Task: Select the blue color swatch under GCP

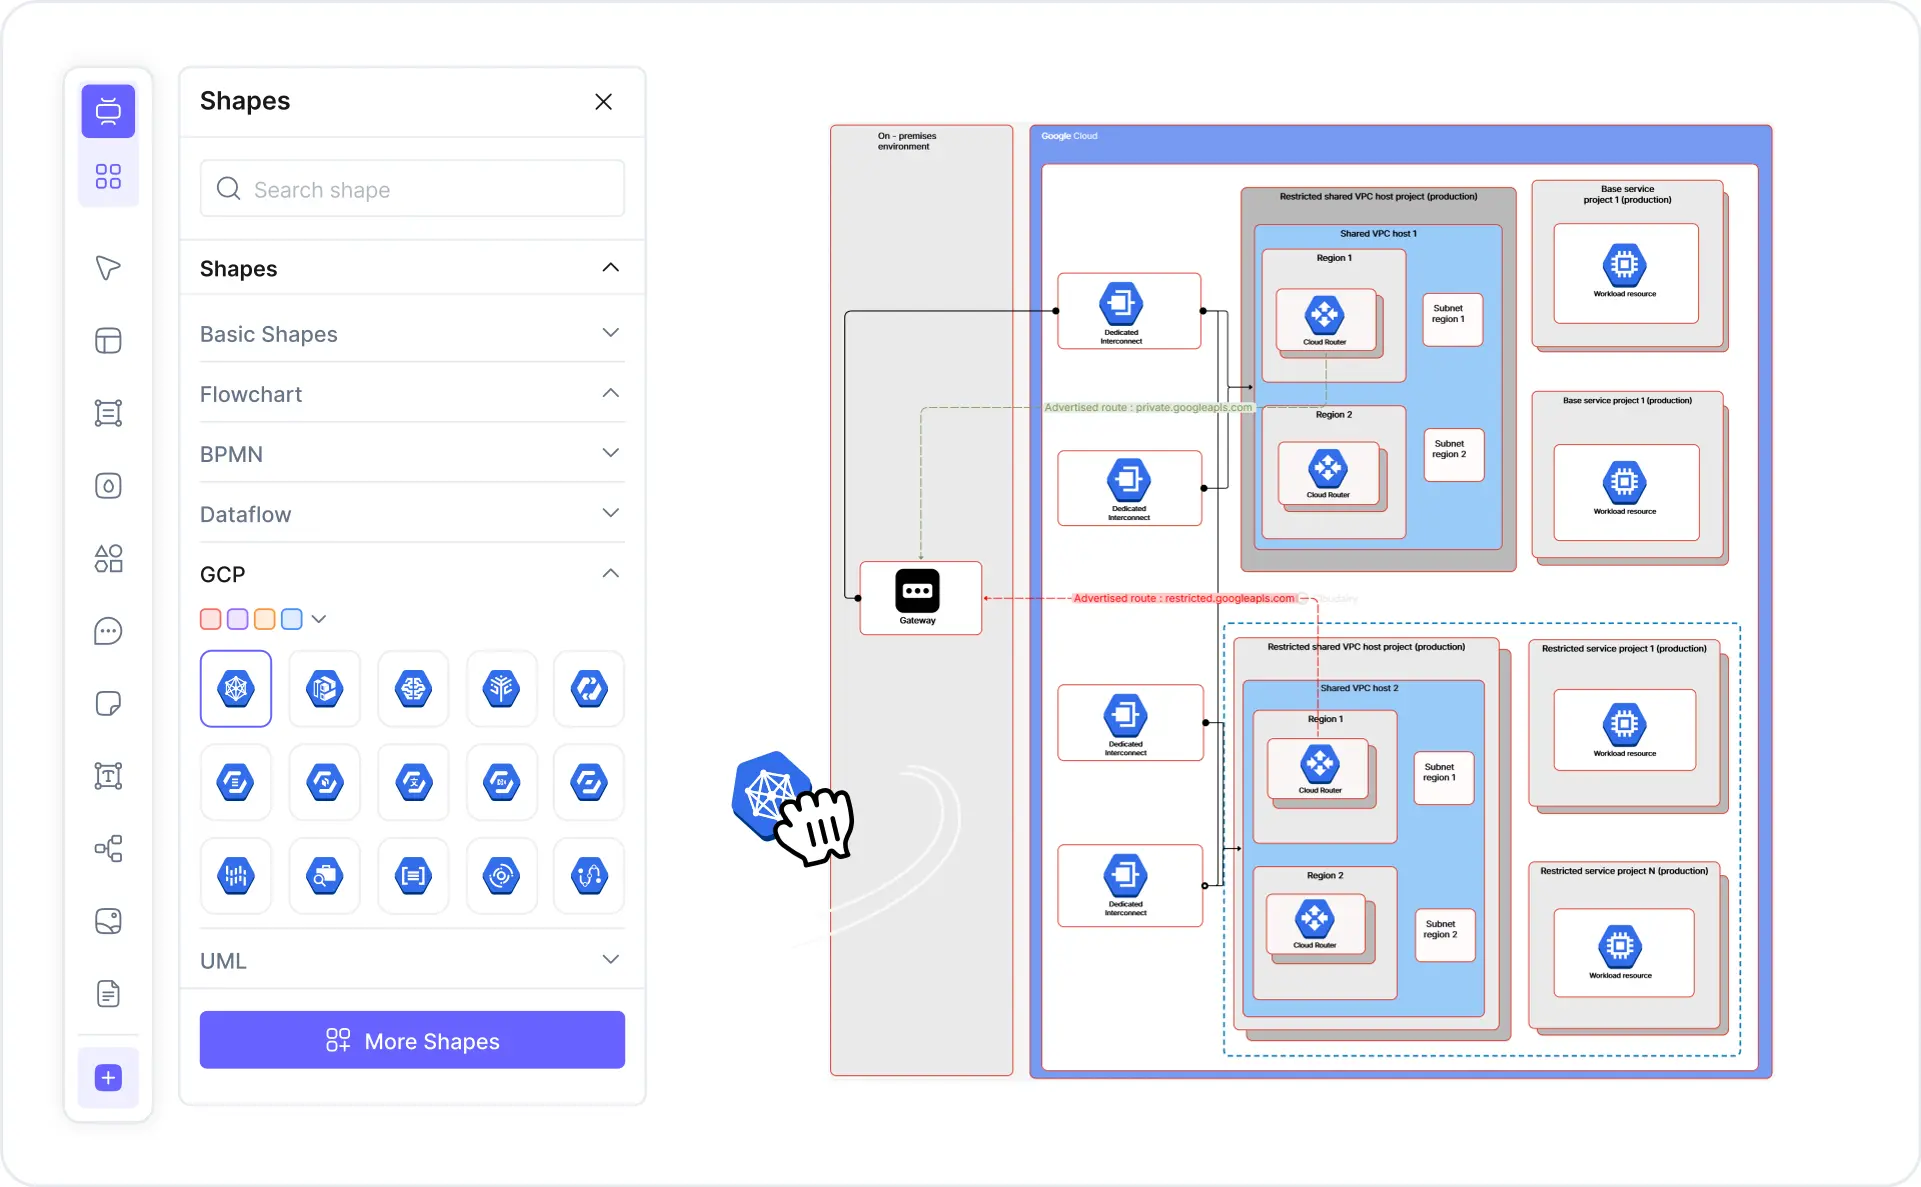Action: tap(291, 618)
